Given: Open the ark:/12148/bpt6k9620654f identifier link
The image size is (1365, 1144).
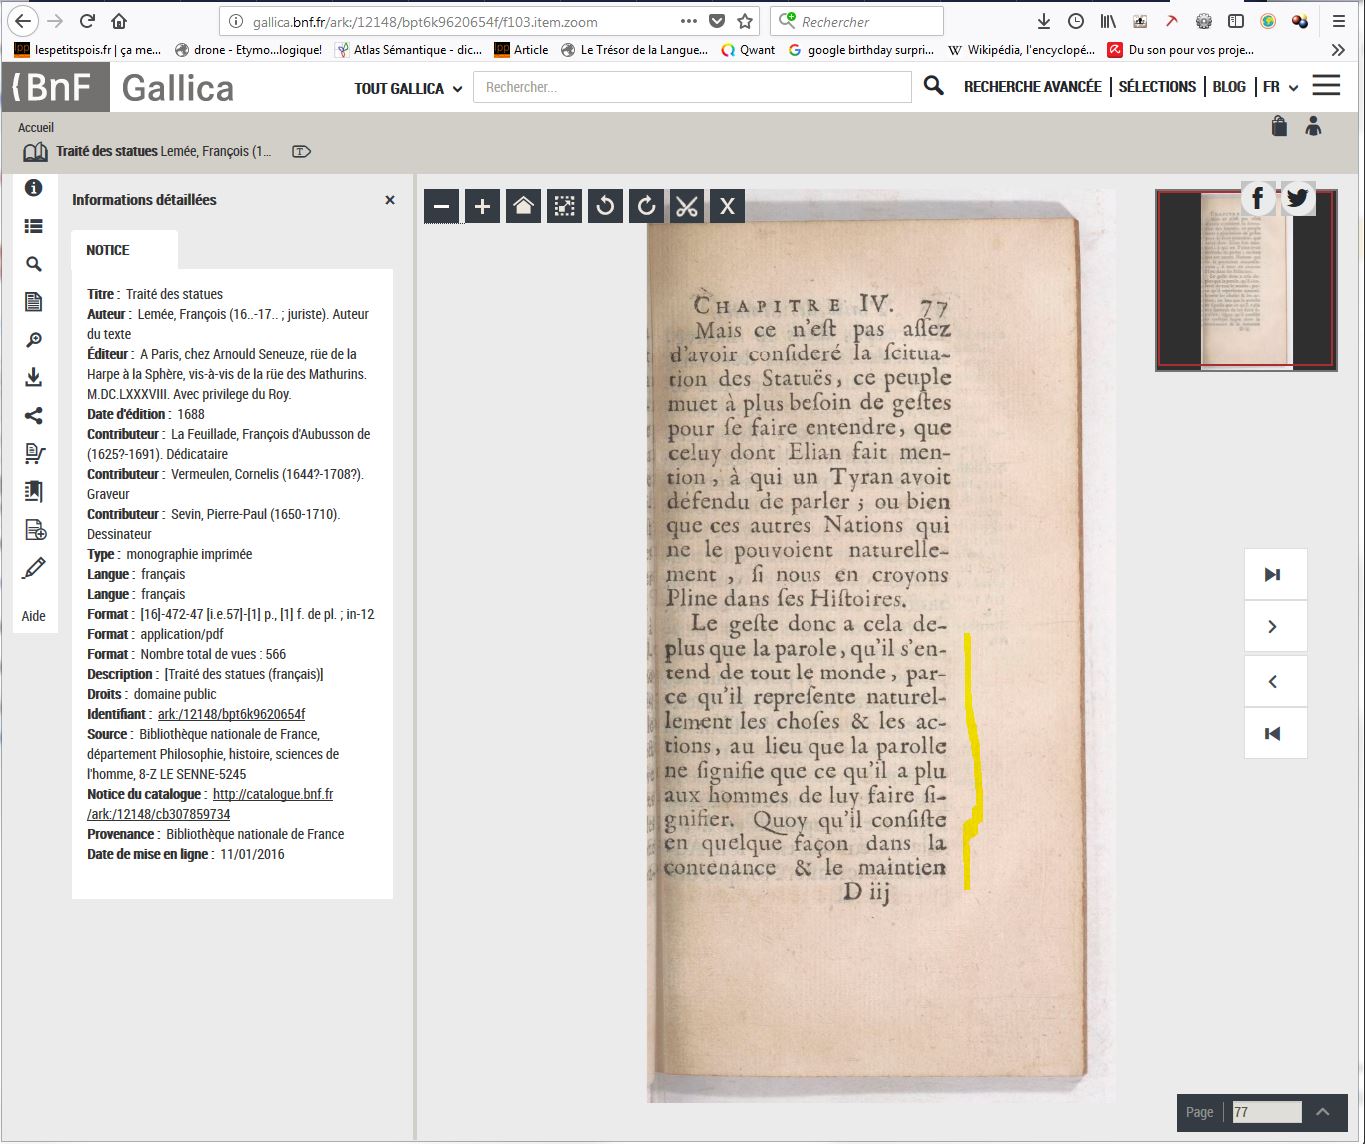Looking at the screenshot, I should tap(231, 714).
